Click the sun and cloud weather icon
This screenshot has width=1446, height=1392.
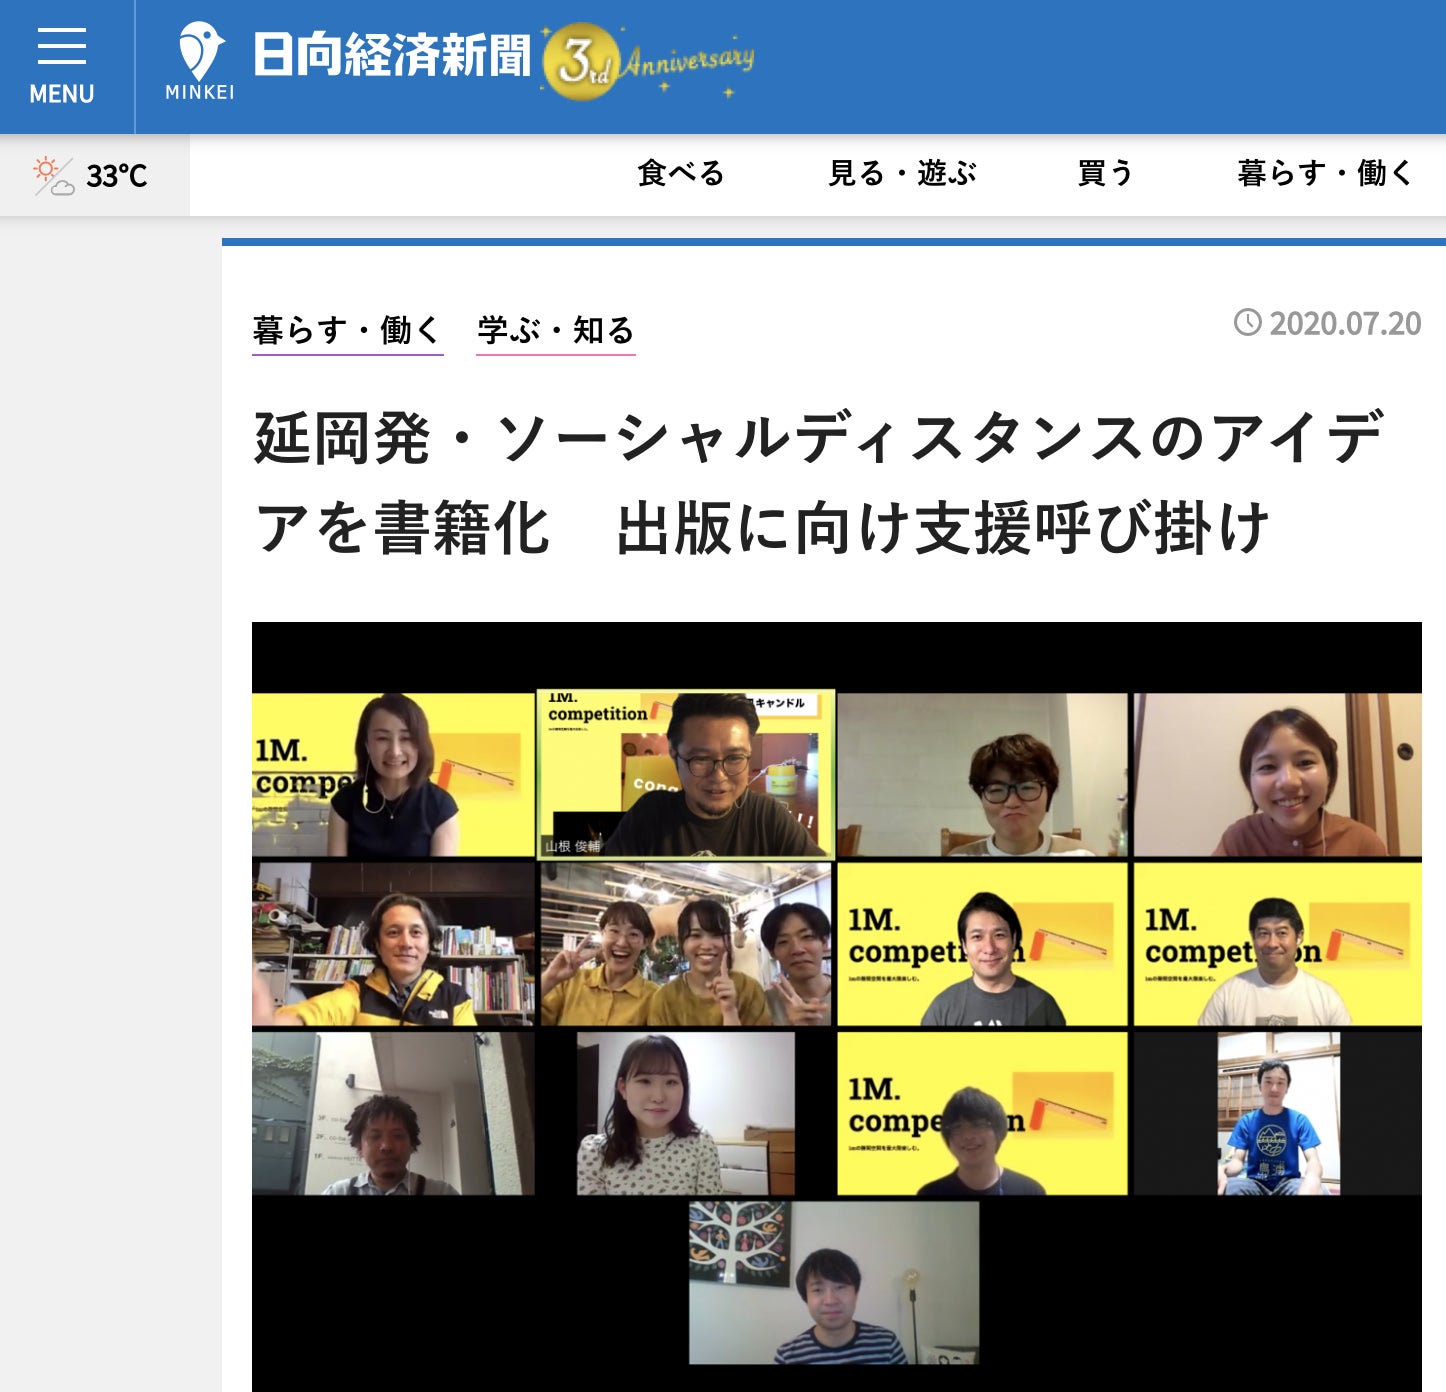[x=53, y=176]
